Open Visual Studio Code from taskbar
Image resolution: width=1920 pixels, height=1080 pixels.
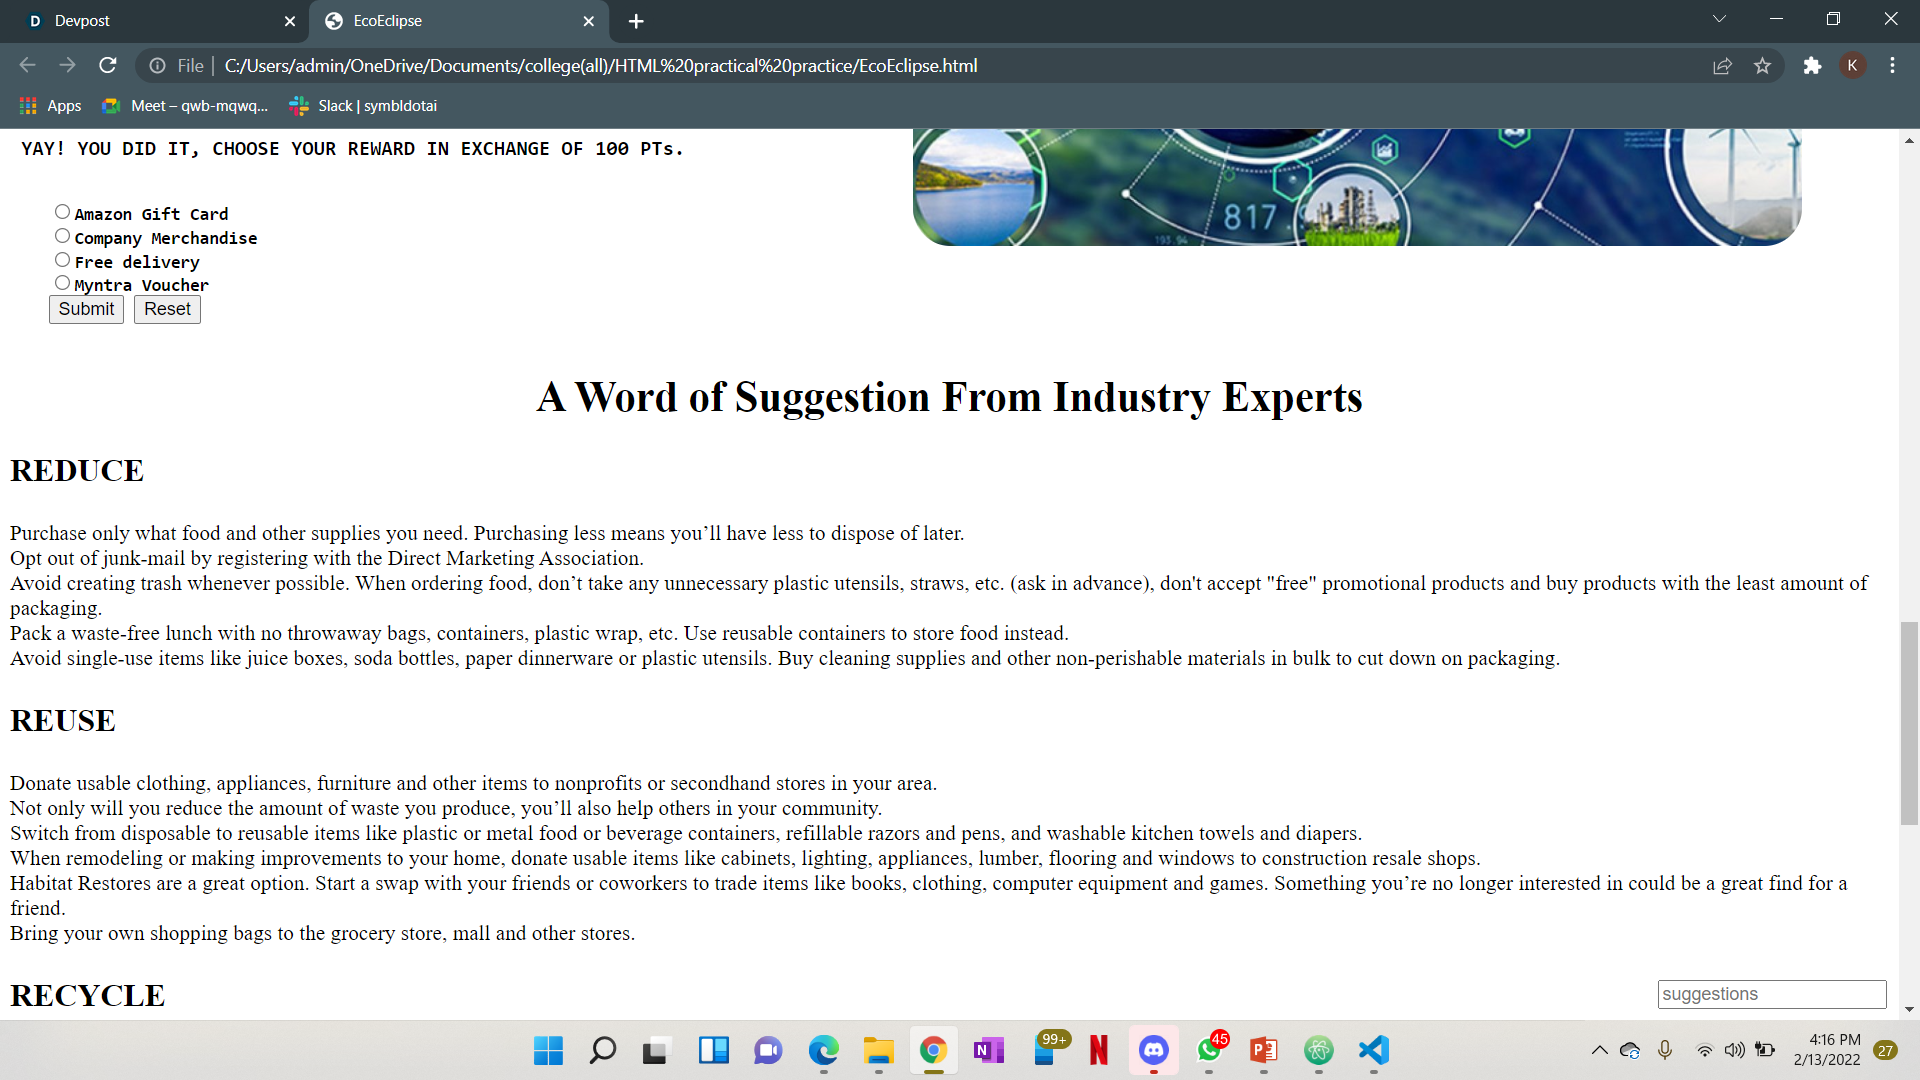pos(1374,1050)
